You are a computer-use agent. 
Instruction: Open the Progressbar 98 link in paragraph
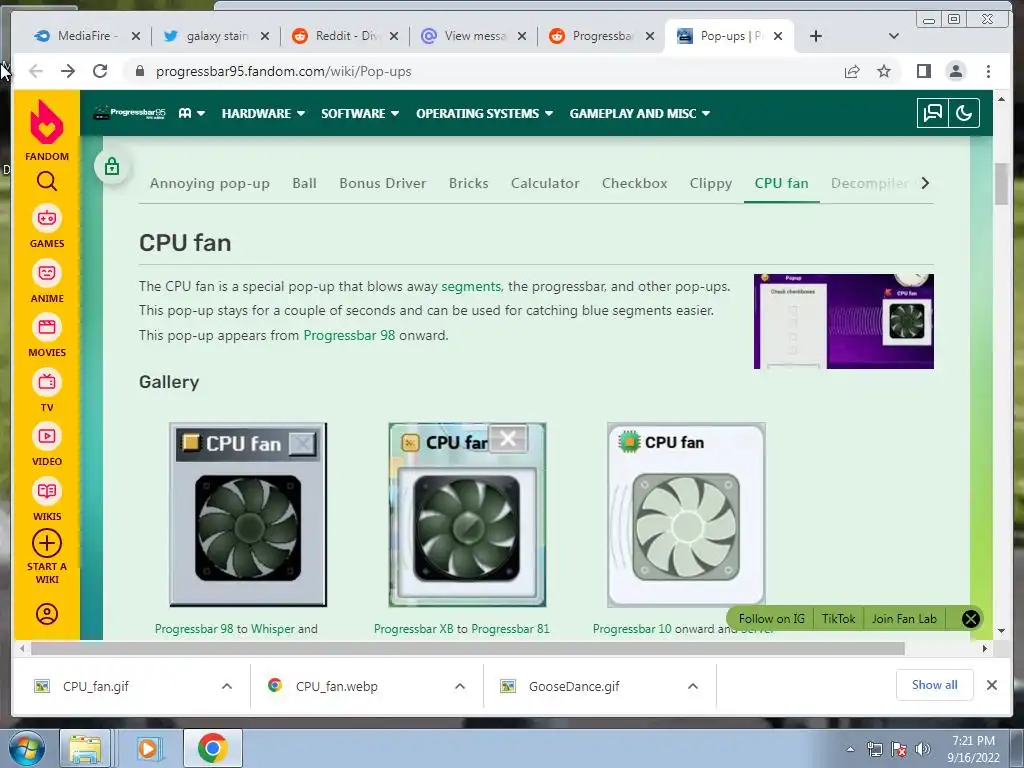[x=349, y=335]
